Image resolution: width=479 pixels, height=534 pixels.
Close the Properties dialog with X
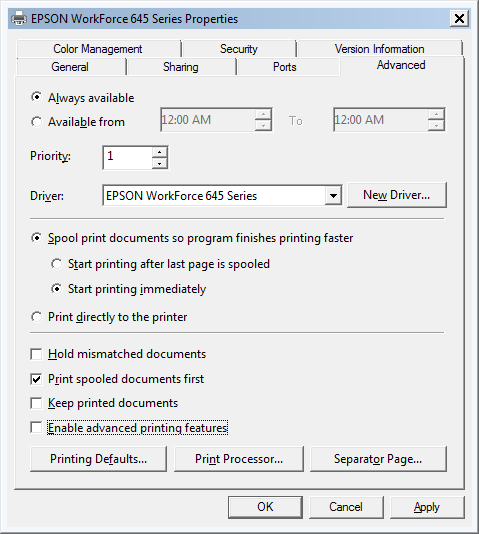click(459, 18)
